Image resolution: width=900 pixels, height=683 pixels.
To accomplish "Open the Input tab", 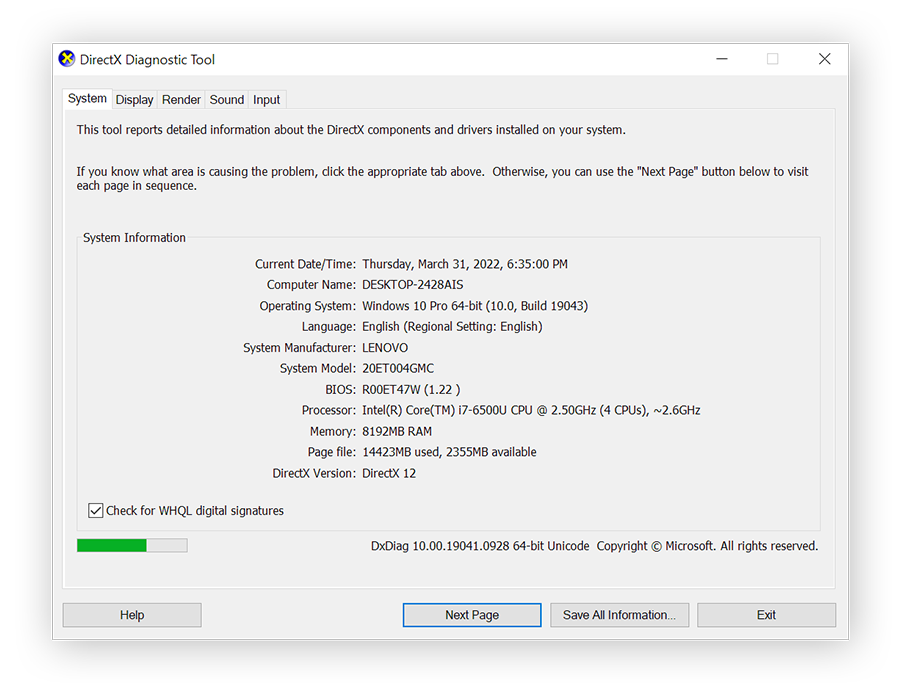I will coord(266,99).
